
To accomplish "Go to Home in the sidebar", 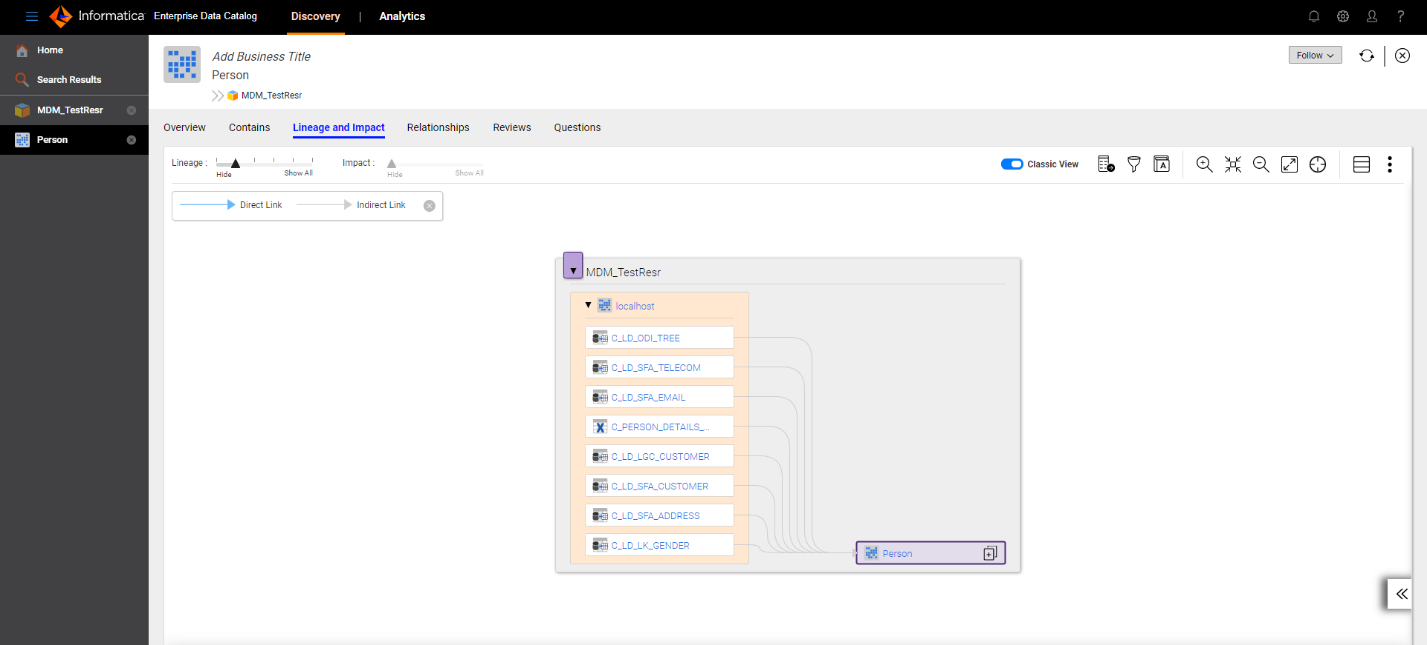I will click(74, 50).
